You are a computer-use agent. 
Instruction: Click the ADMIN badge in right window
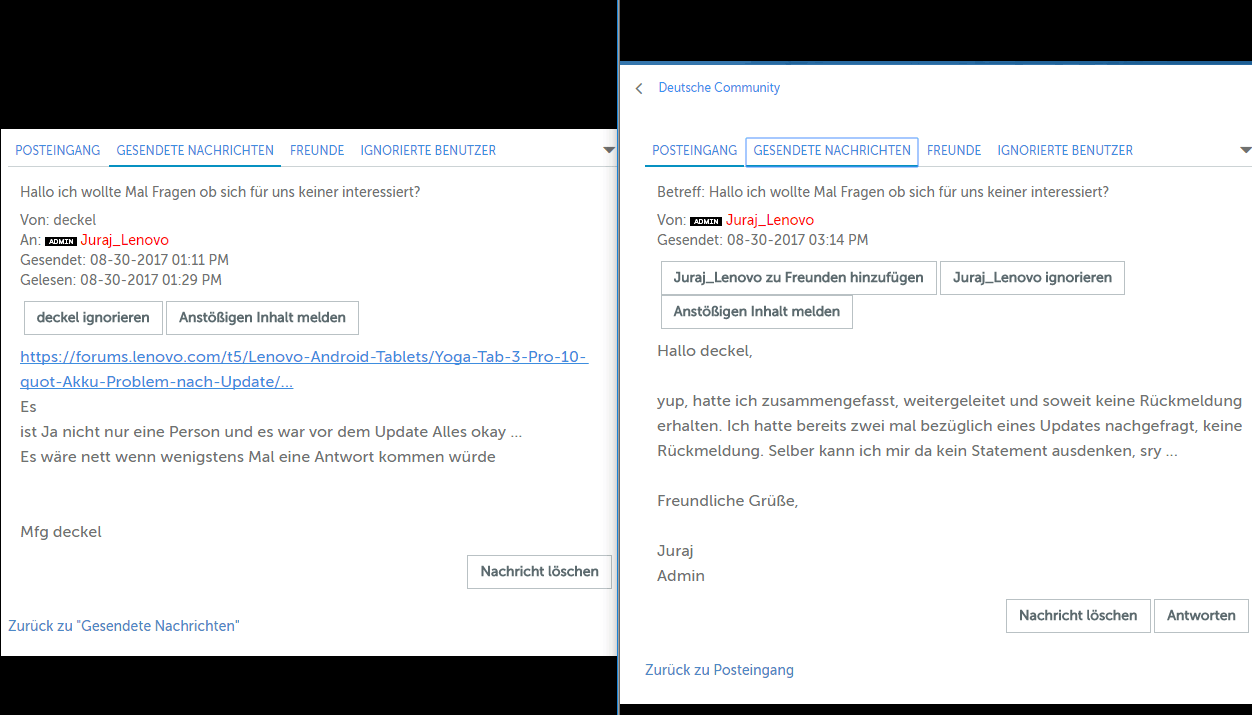click(x=706, y=221)
